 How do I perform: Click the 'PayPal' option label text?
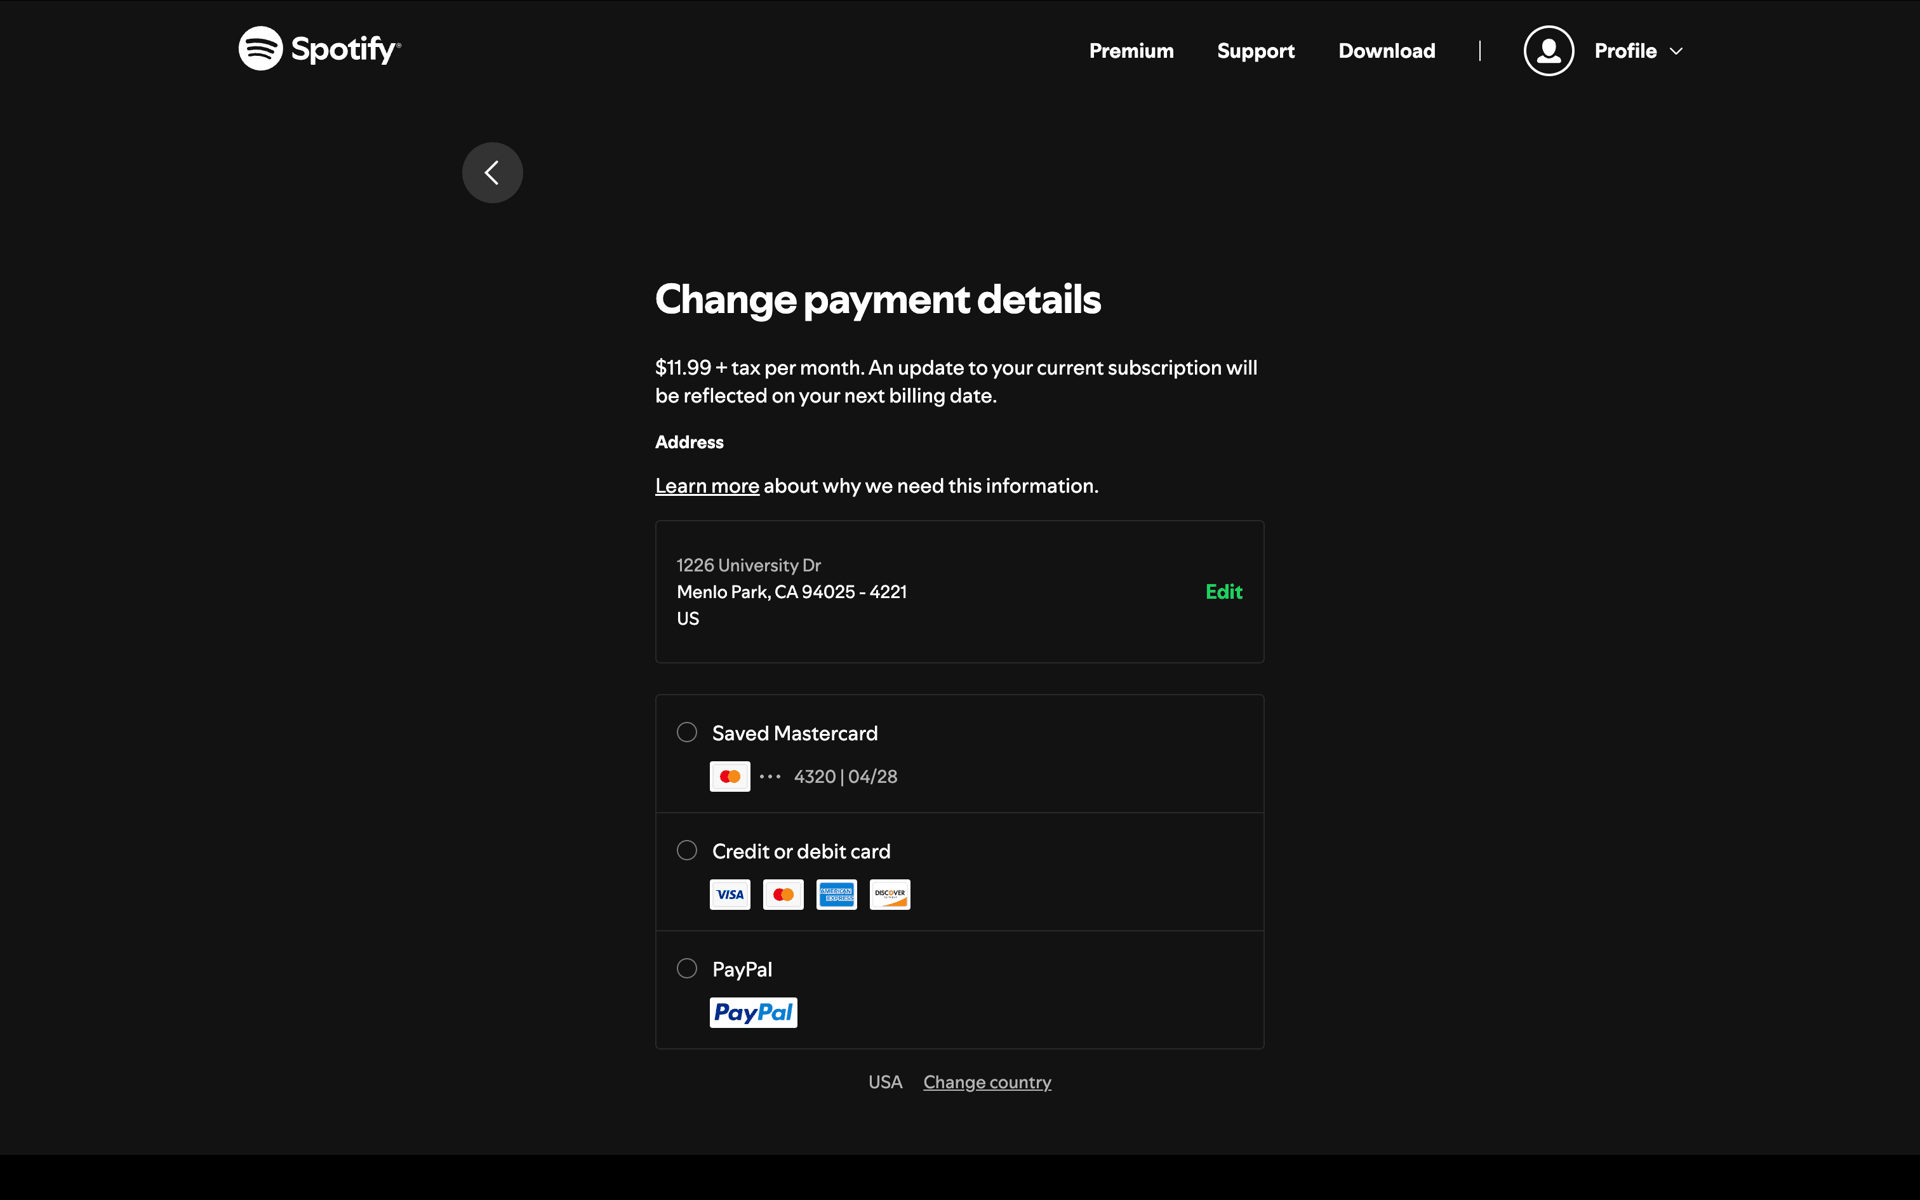coord(742,969)
